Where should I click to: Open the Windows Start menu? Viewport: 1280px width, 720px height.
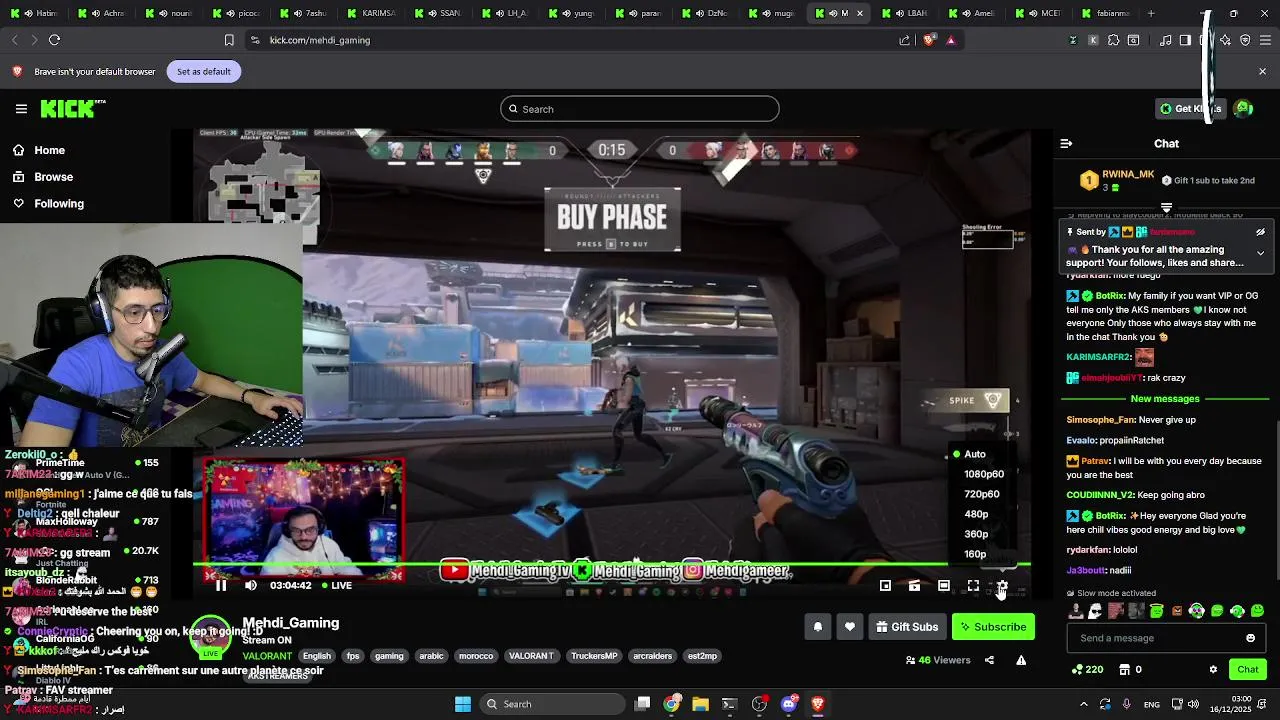pos(463,704)
